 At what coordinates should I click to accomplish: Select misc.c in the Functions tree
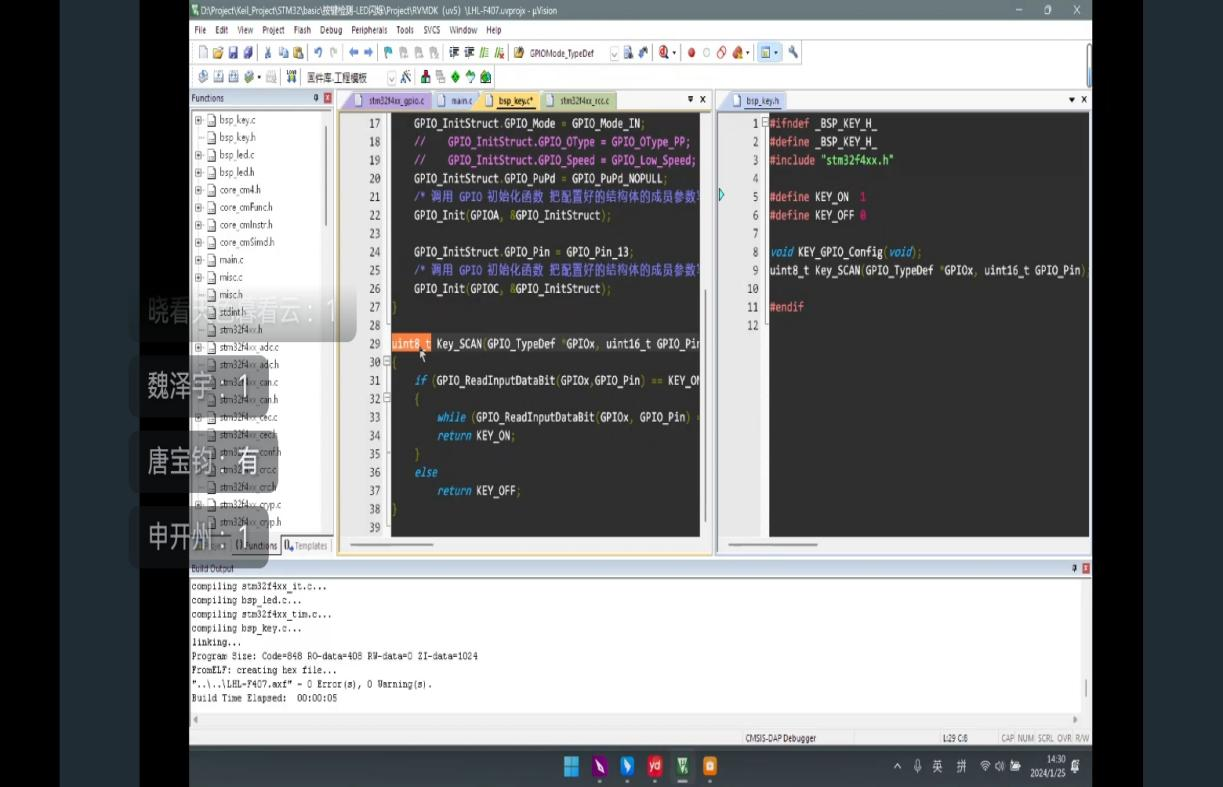point(231,277)
